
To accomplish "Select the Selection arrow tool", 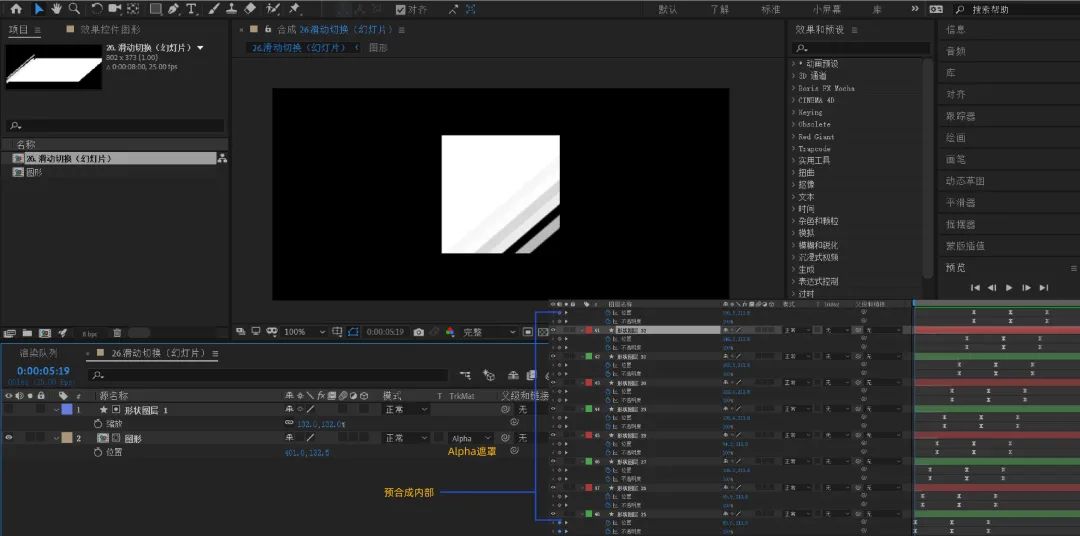I will point(38,9).
